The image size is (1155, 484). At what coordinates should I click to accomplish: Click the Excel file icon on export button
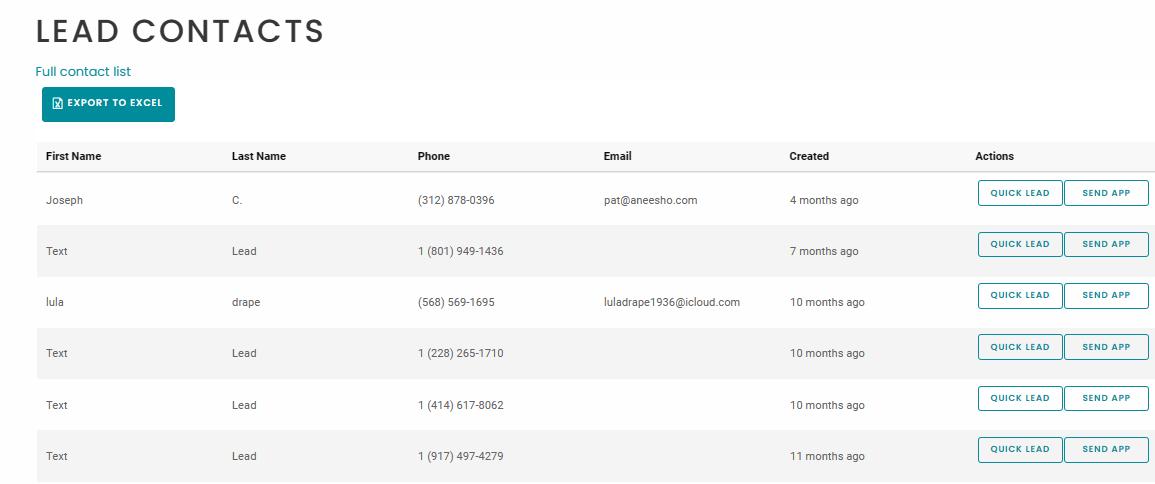pyautogui.click(x=58, y=103)
